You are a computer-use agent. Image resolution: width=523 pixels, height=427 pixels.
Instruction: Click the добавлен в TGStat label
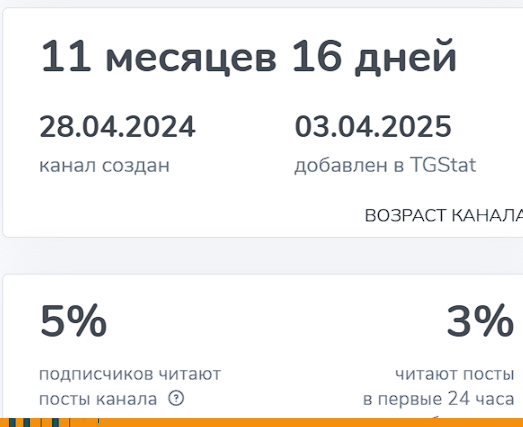click(x=385, y=165)
